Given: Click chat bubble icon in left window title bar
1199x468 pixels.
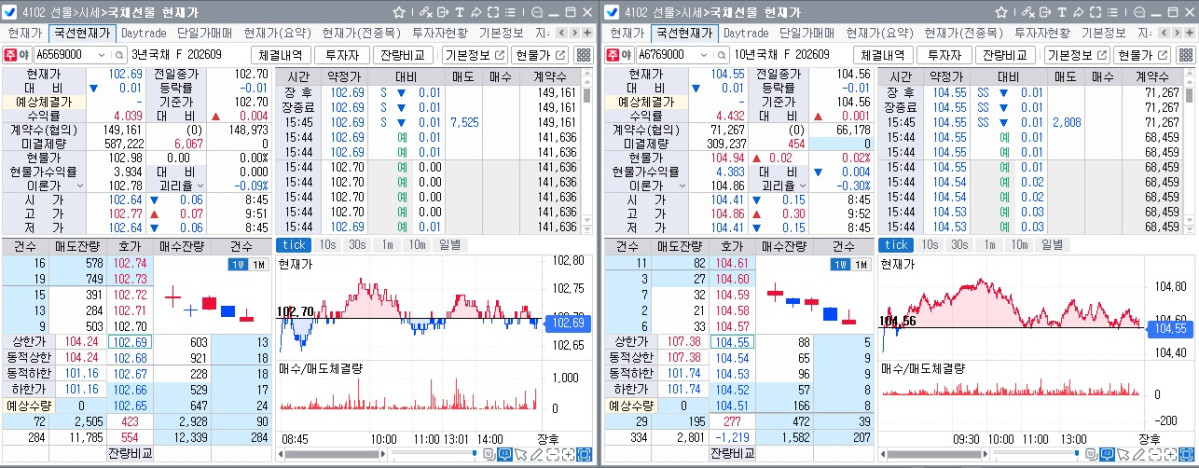Looking at the screenshot, I should 537,12.
